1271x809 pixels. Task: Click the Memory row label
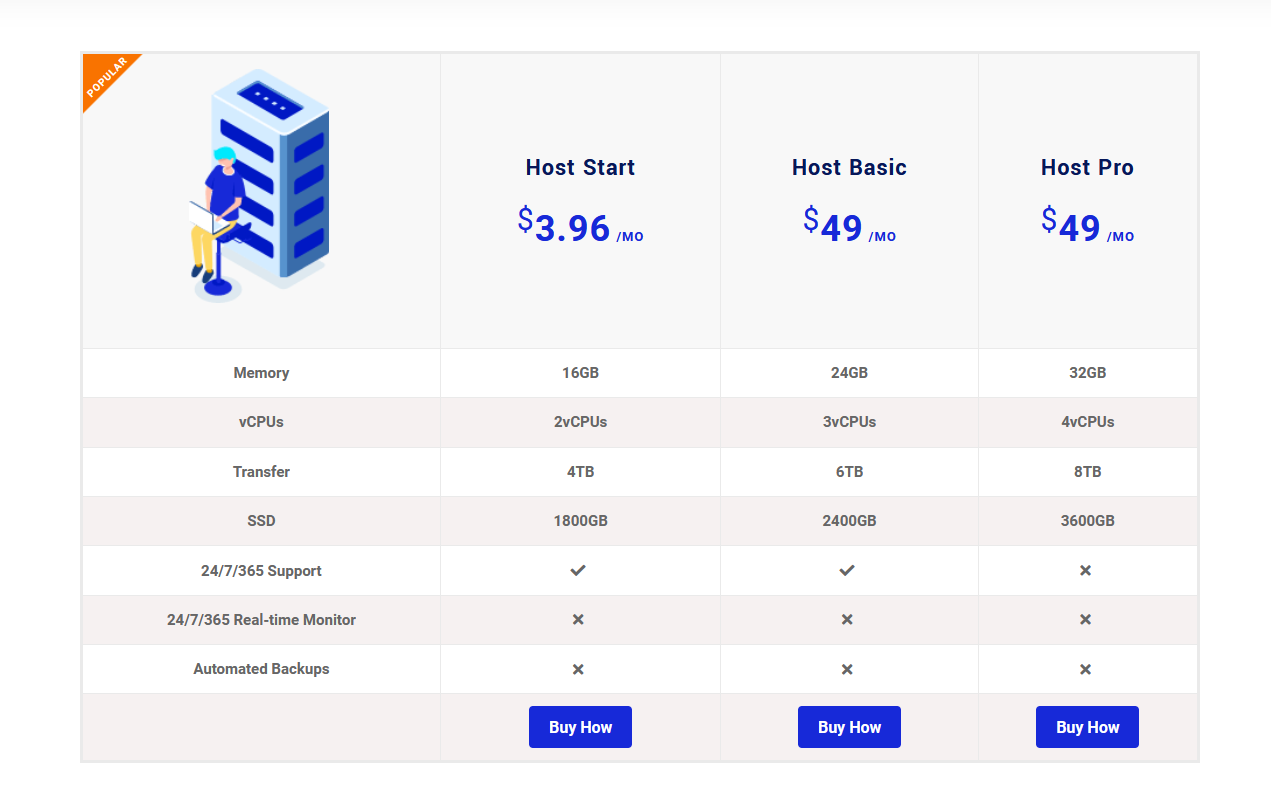tap(261, 372)
